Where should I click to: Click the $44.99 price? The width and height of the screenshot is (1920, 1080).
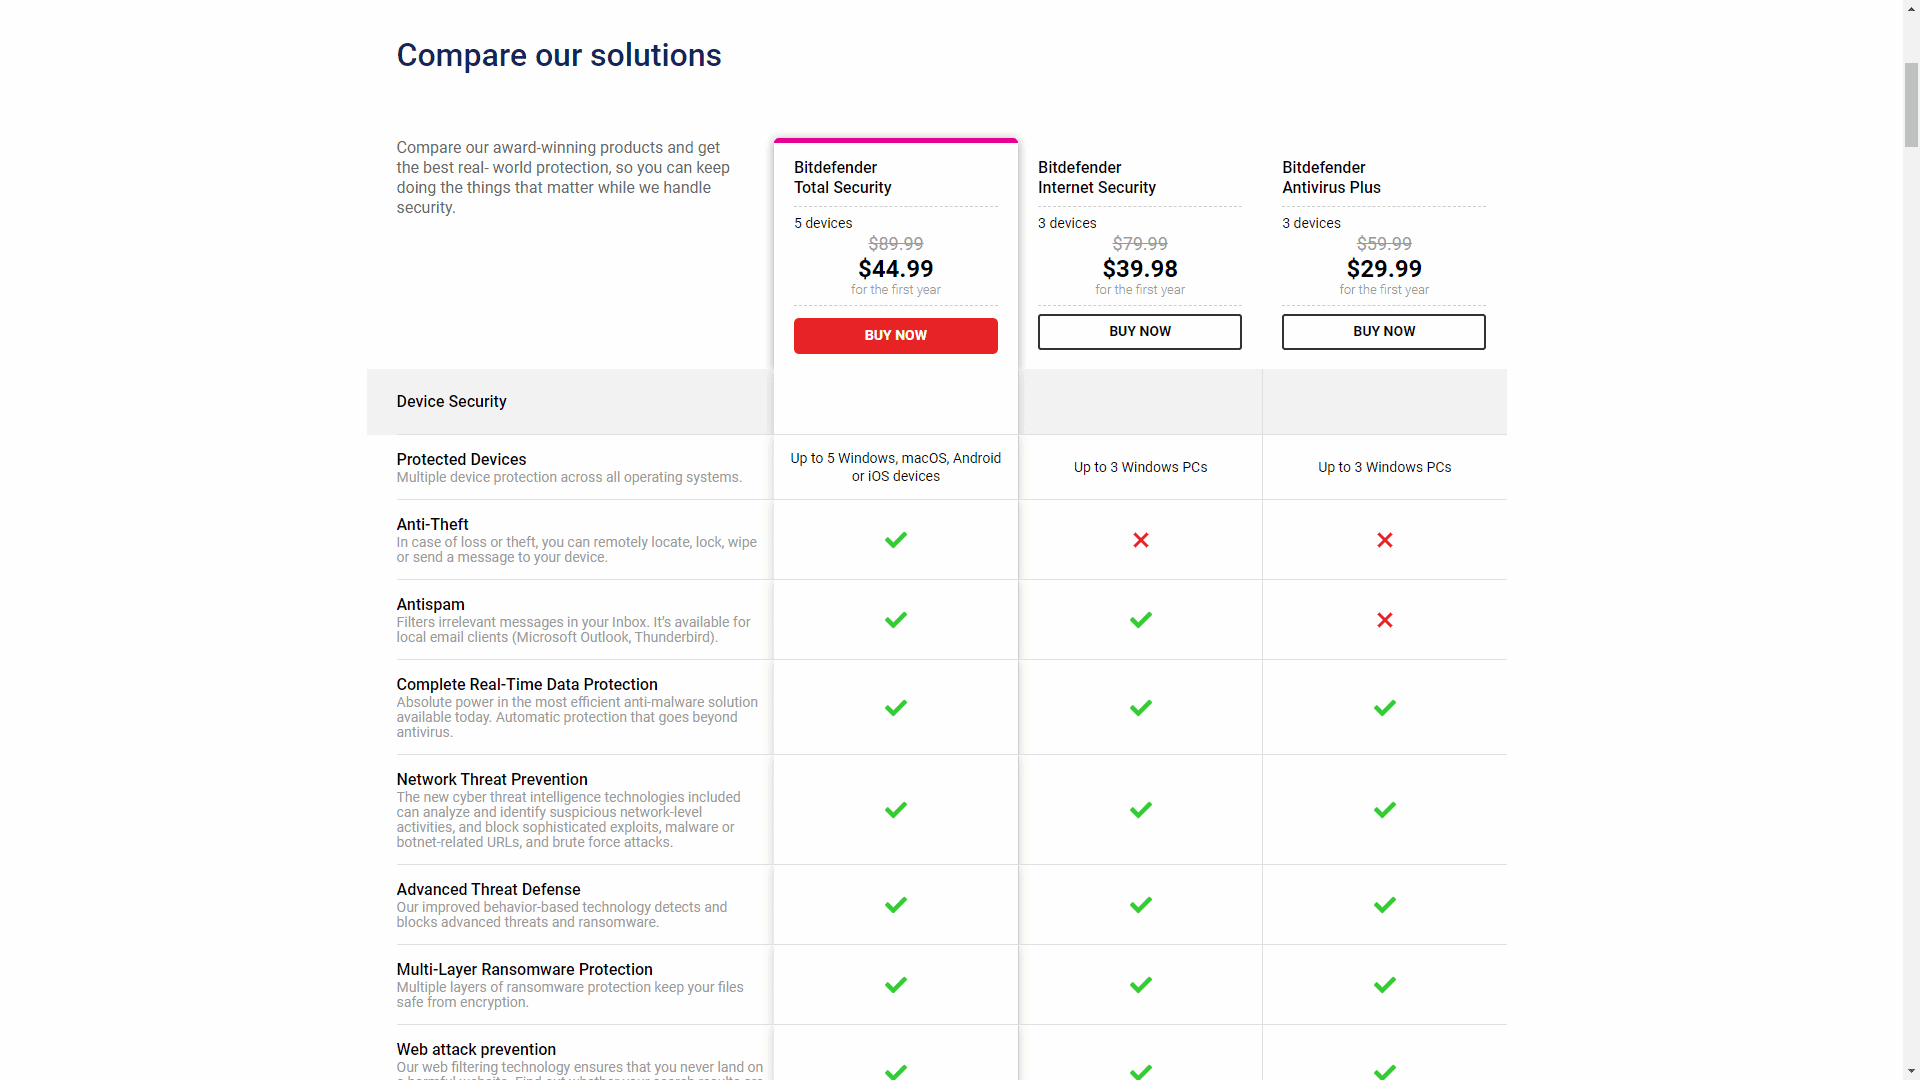pos(895,269)
